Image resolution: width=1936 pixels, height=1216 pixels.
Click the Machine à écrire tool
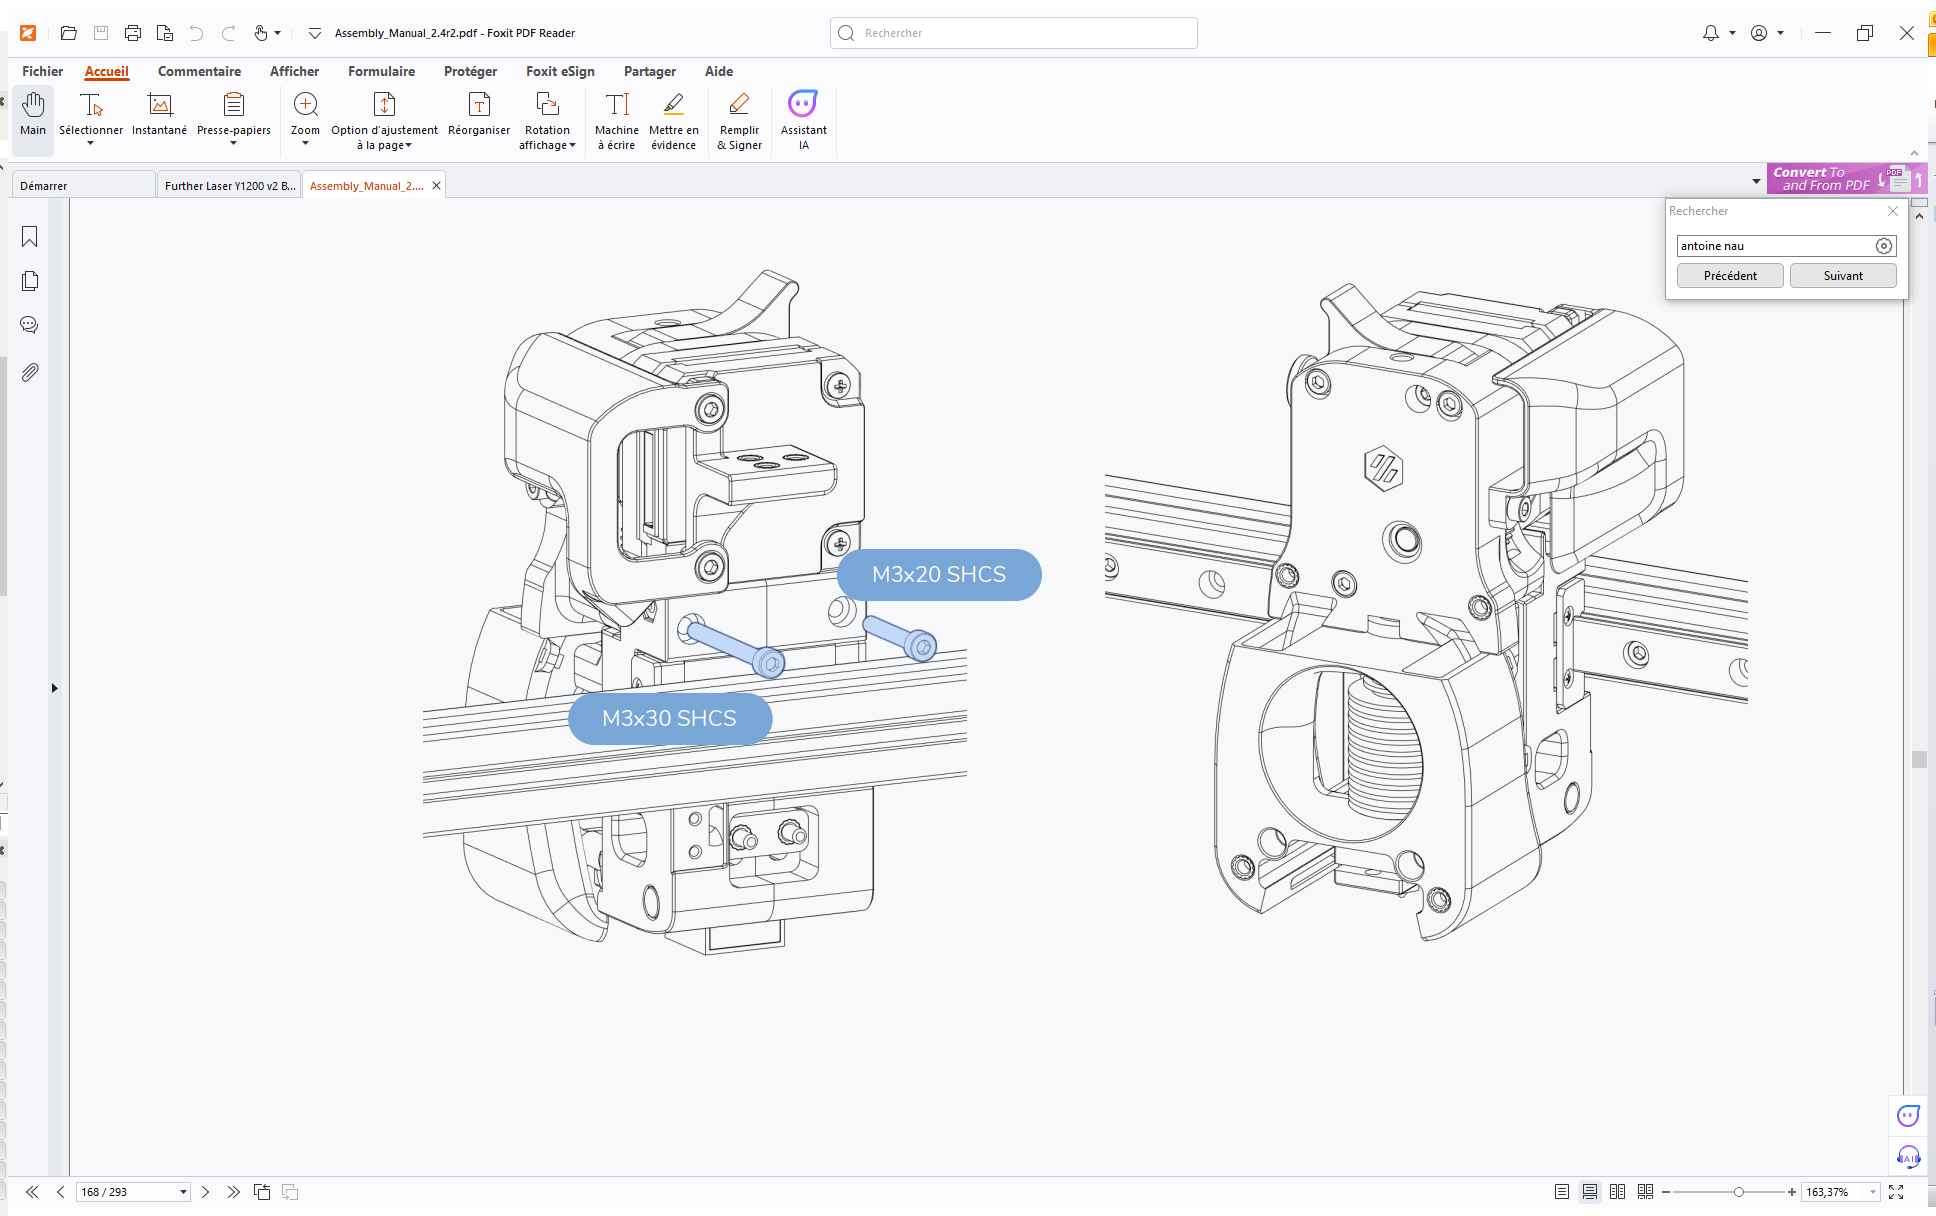coord(617,120)
